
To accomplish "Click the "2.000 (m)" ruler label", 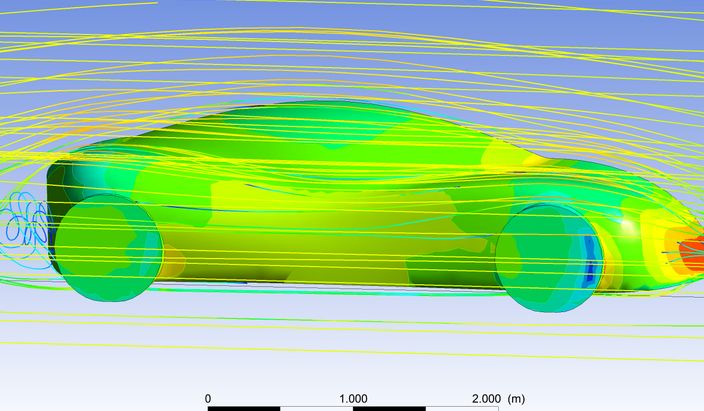I will [x=498, y=399].
